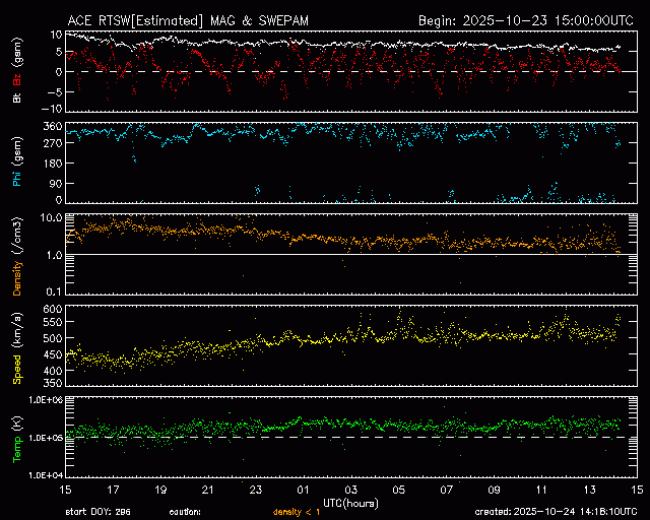This screenshot has width=650, height=520.
Task: Click the Density (/cm3) axis label
Action: click(16, 255)
